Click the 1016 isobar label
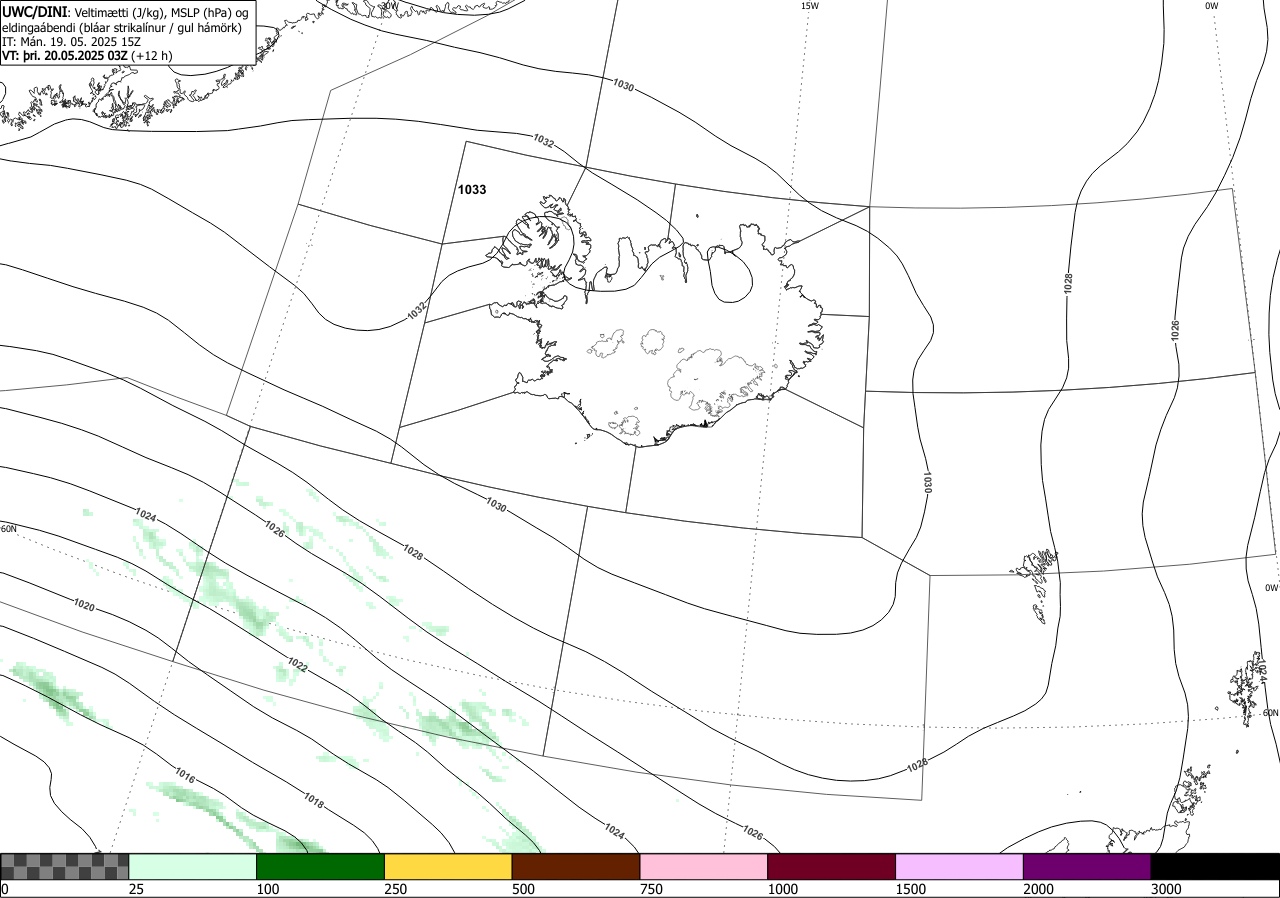The width and height of the screenshot is (1280, 898). tap(184, 775)
